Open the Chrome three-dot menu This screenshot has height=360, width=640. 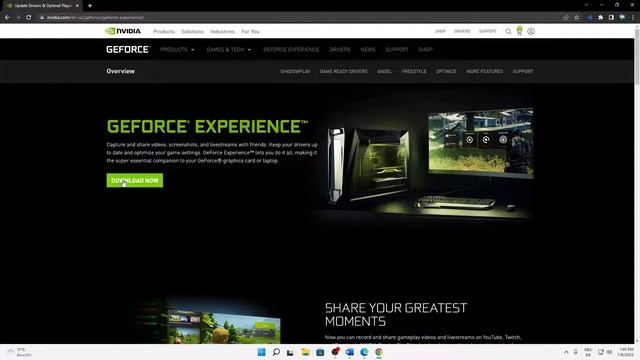point(633,18)
